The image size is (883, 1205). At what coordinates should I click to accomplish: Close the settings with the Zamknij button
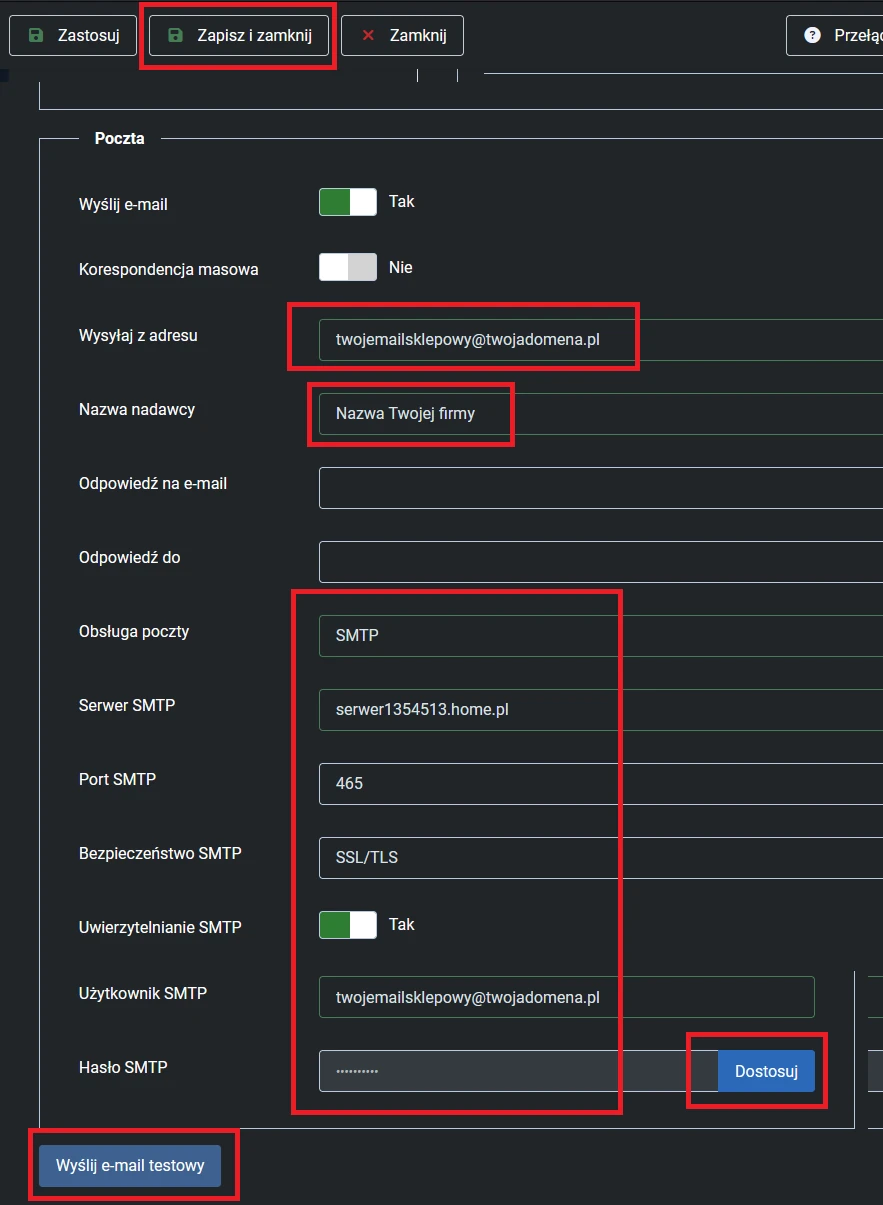click(x=402, y=36)
